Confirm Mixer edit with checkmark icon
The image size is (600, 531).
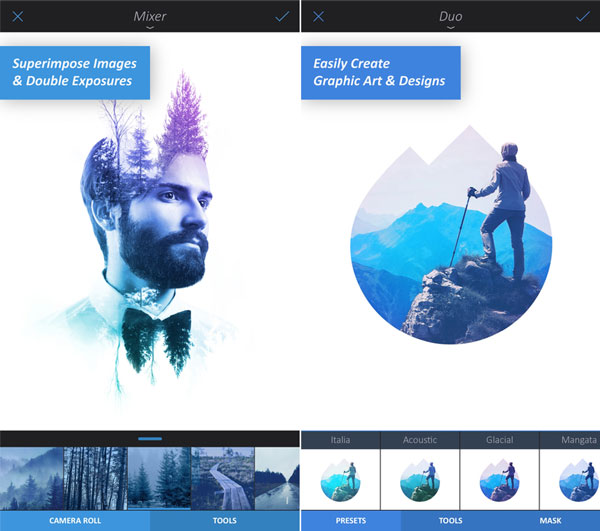(x=282, y=16)
